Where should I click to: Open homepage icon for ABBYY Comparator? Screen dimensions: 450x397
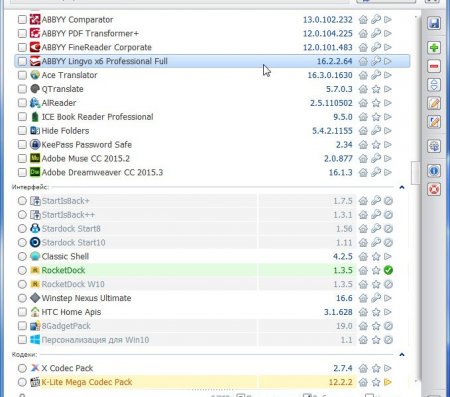[363, 20]
